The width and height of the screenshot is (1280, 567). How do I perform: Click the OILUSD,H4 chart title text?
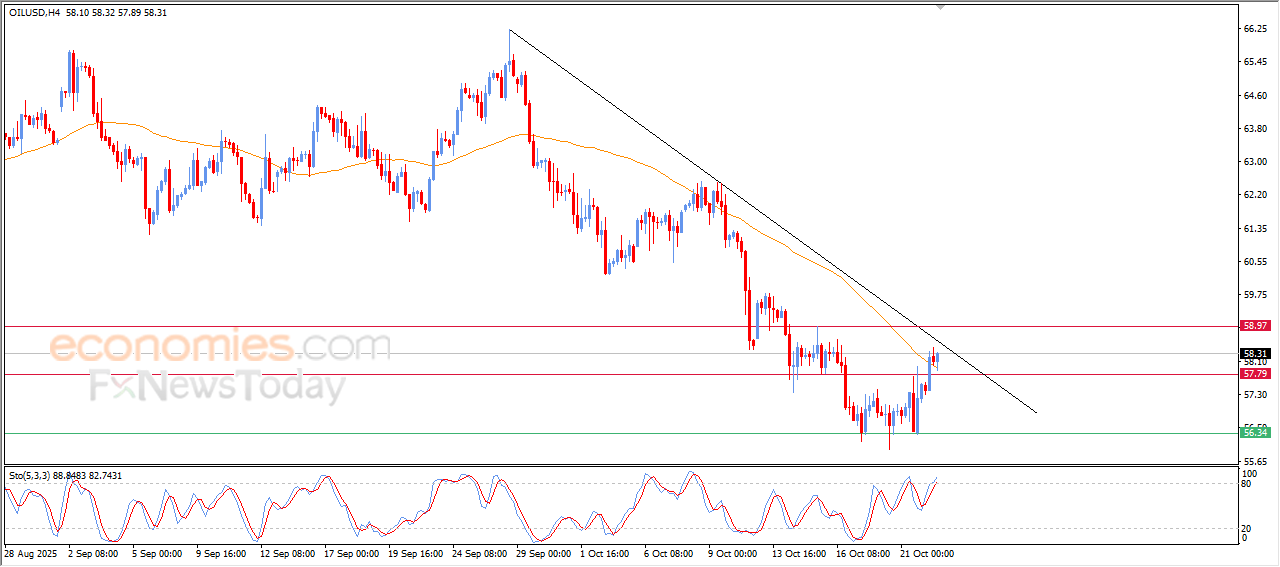click(32, 12)
